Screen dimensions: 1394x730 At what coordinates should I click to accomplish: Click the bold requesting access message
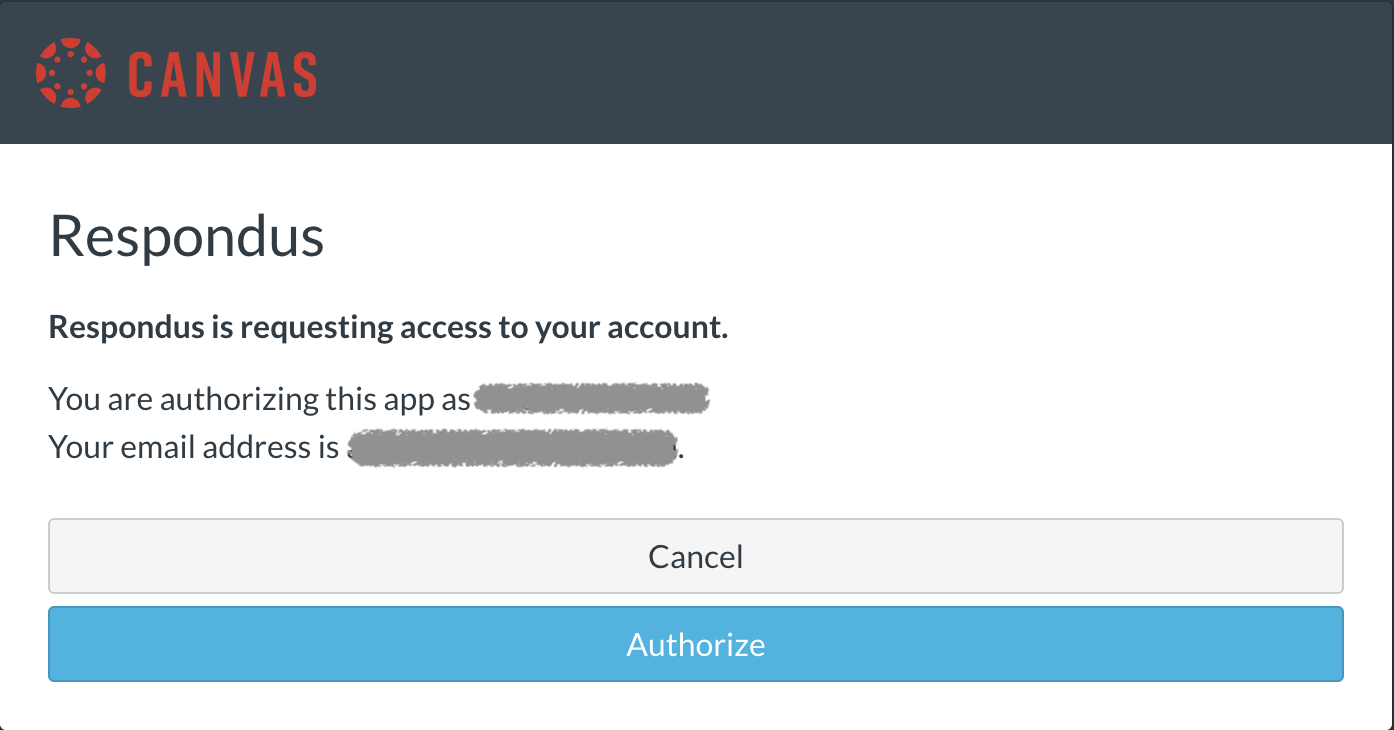[388, 327]
